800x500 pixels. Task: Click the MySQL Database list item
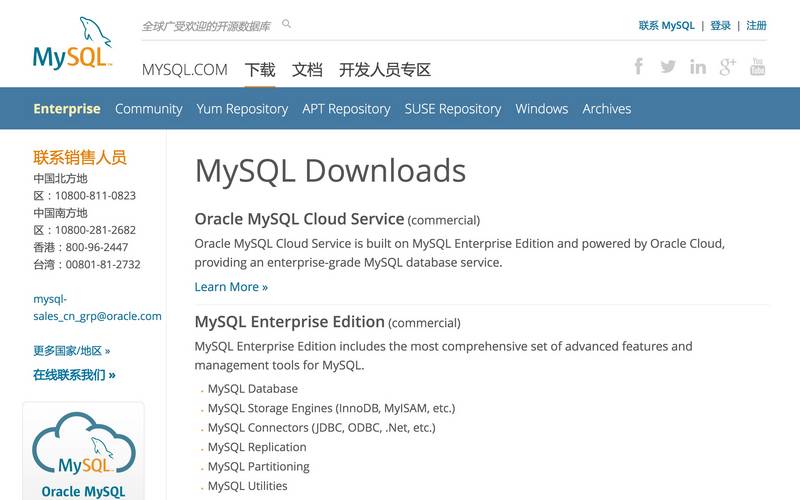point(253,389)
